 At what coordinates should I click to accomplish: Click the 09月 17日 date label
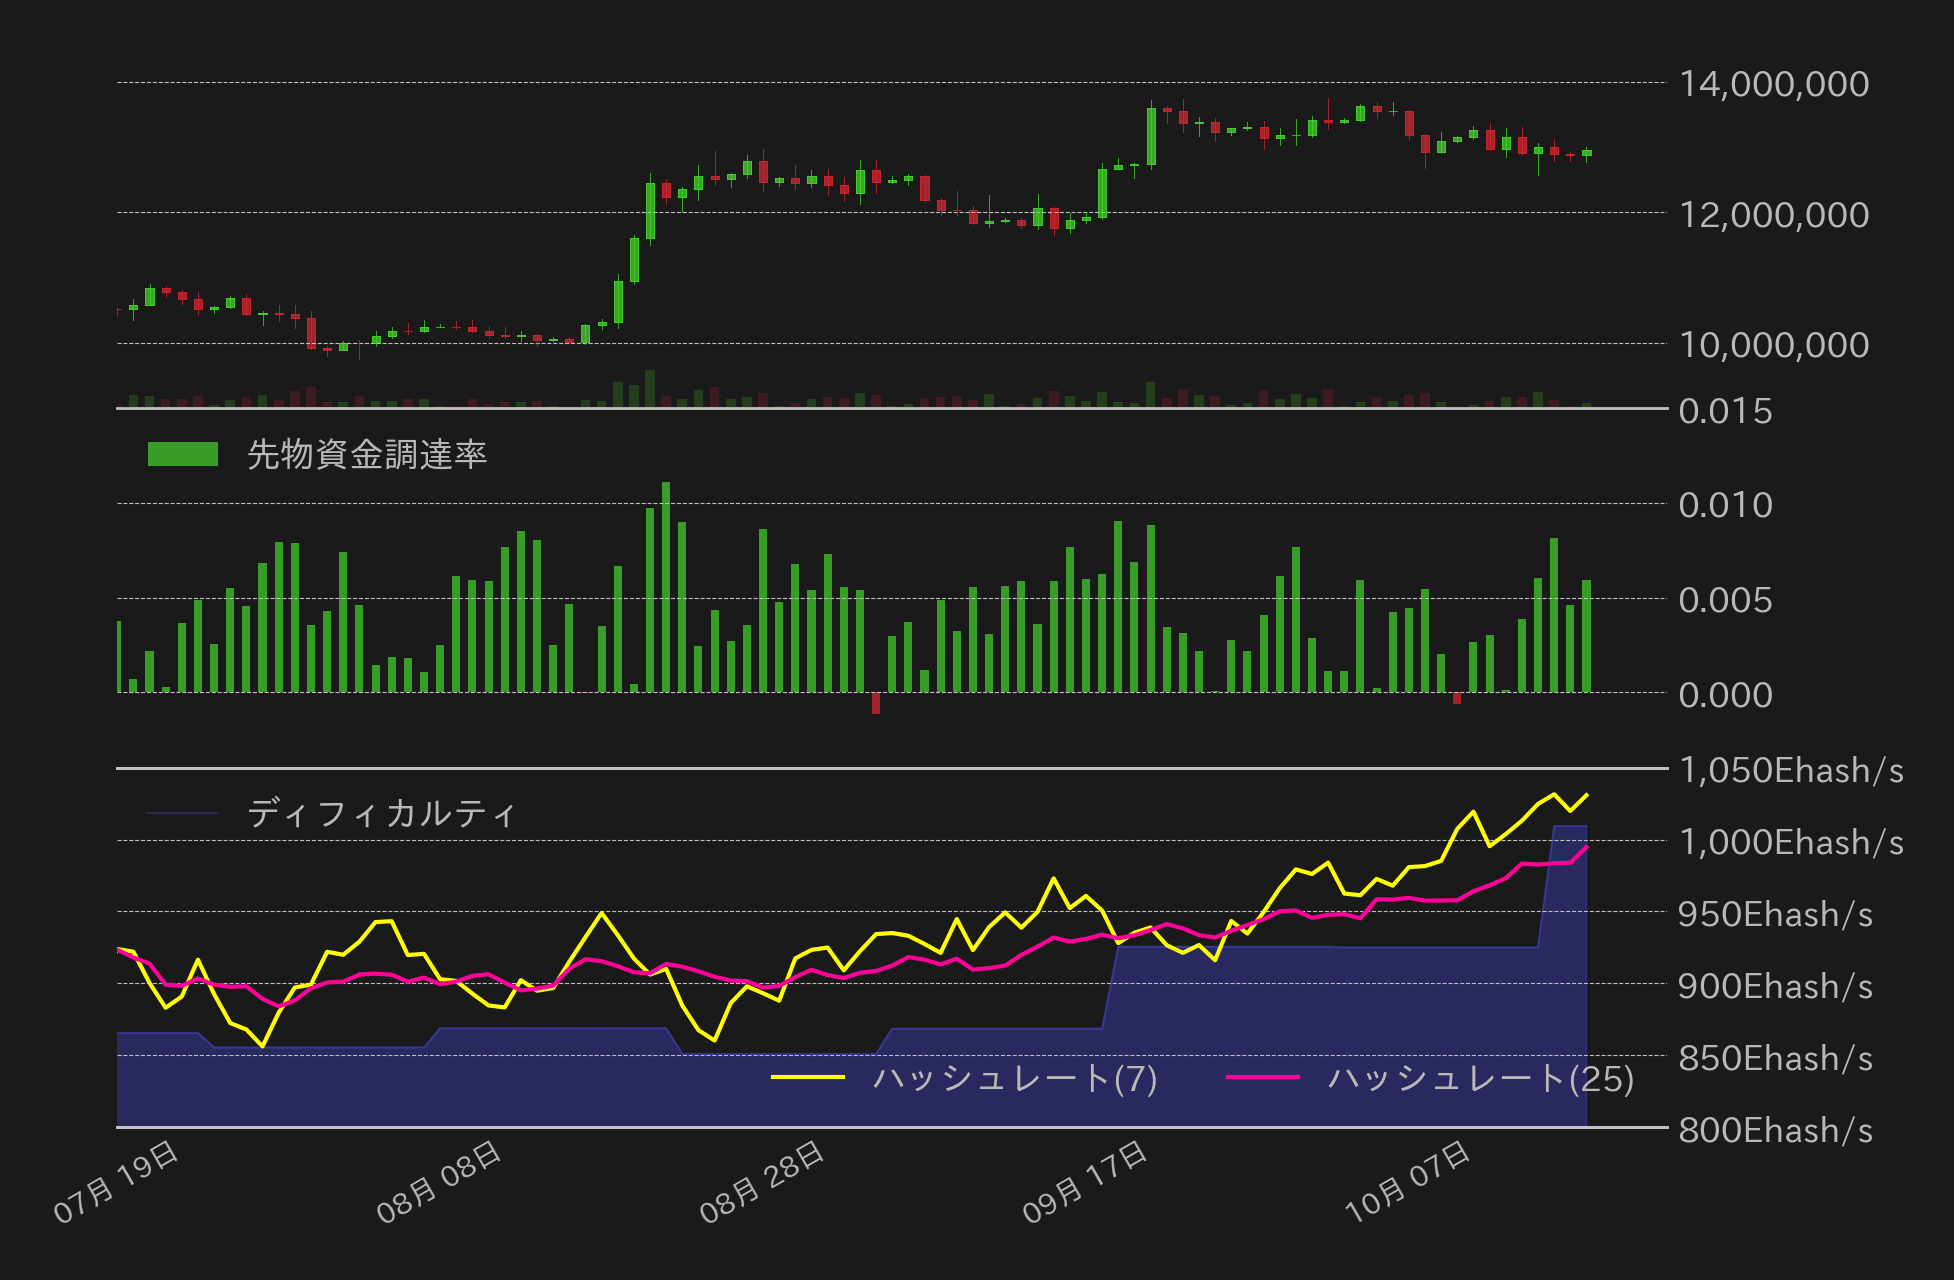[1085, 1182]
